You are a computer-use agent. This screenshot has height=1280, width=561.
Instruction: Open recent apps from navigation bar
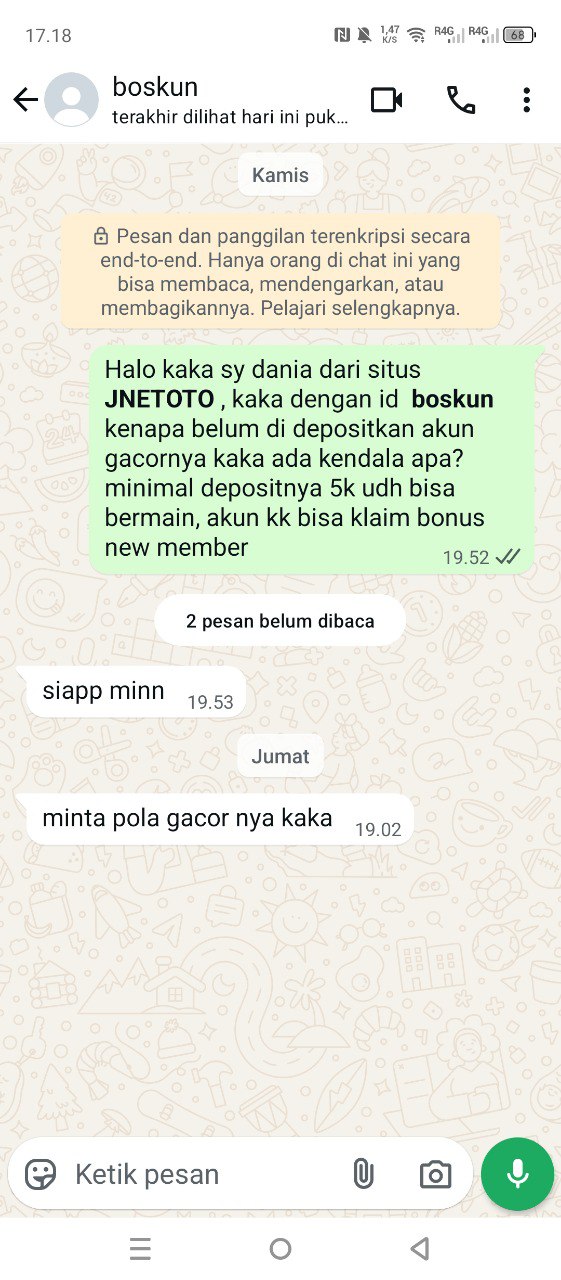(141, 1248)
